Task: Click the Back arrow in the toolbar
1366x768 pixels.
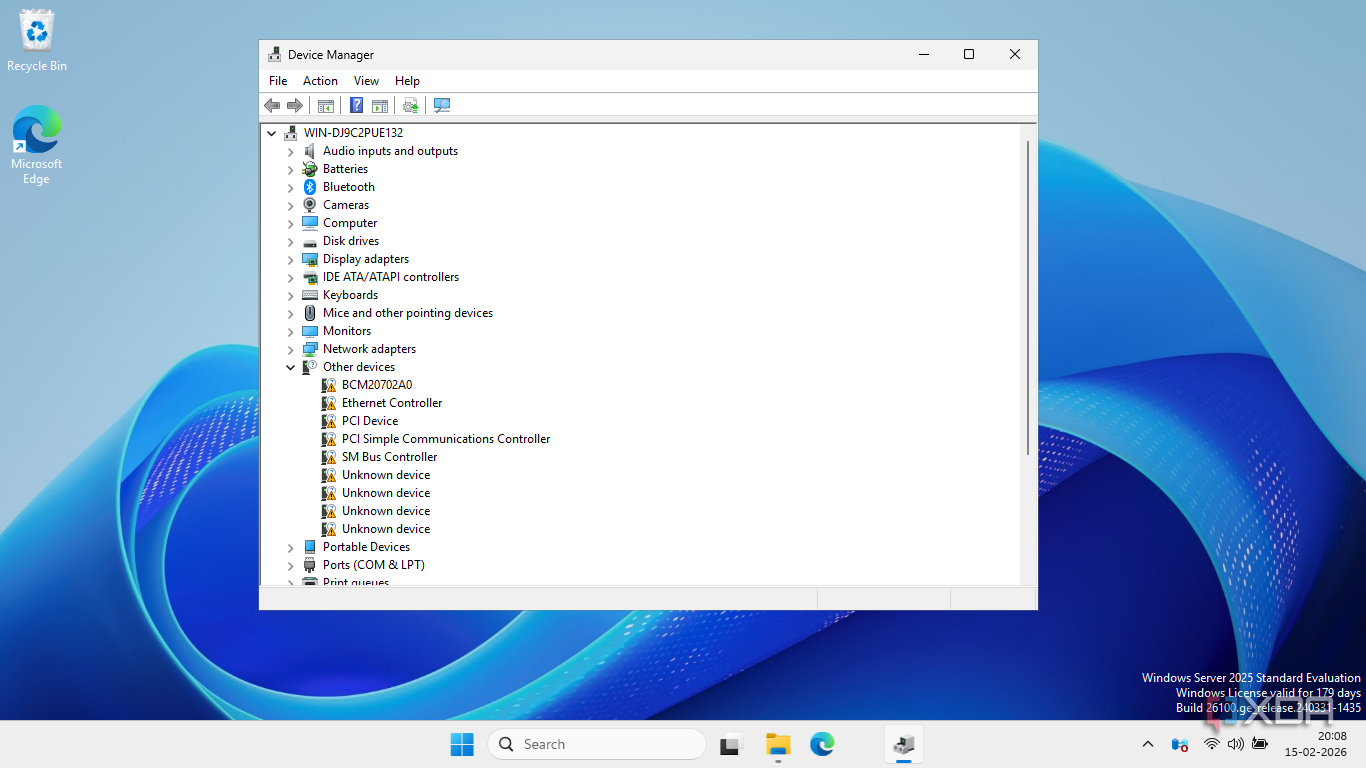Action: click(x=272, y=106)
